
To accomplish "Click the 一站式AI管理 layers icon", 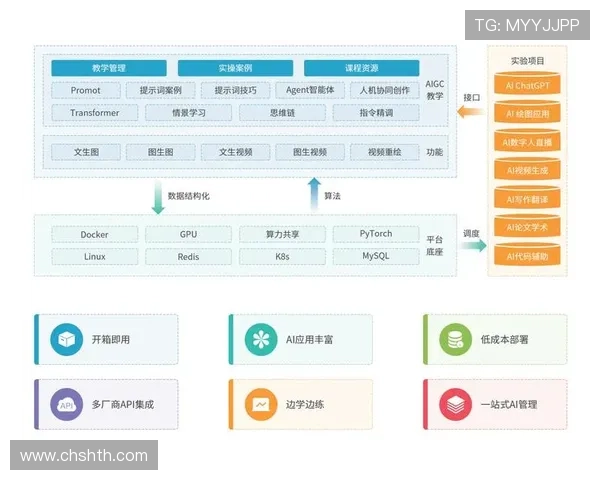I will click(455, 405).
